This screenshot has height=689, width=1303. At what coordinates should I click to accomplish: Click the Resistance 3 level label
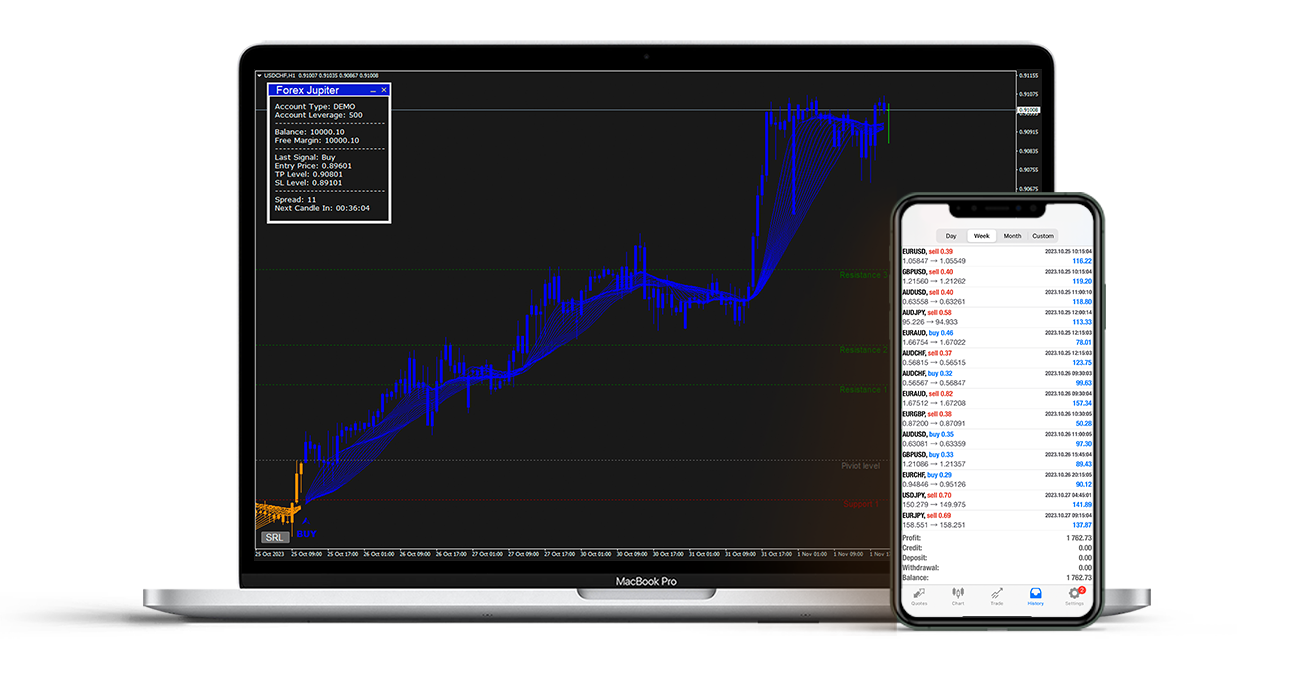point(862,275)
